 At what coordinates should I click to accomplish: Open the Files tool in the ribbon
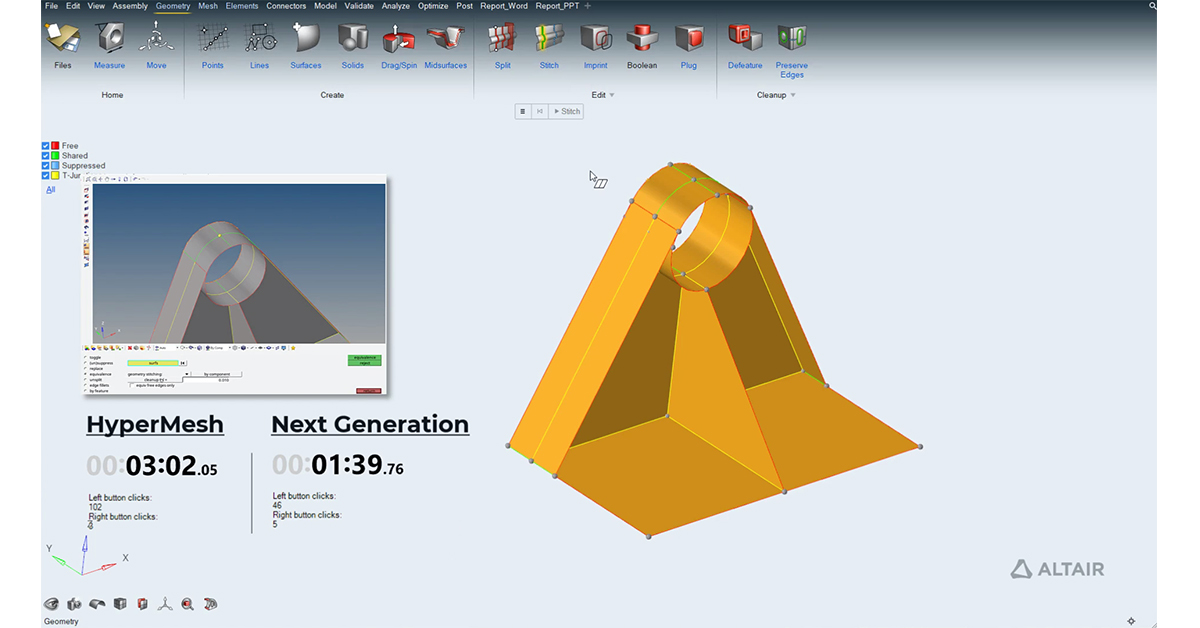(63, 46)
